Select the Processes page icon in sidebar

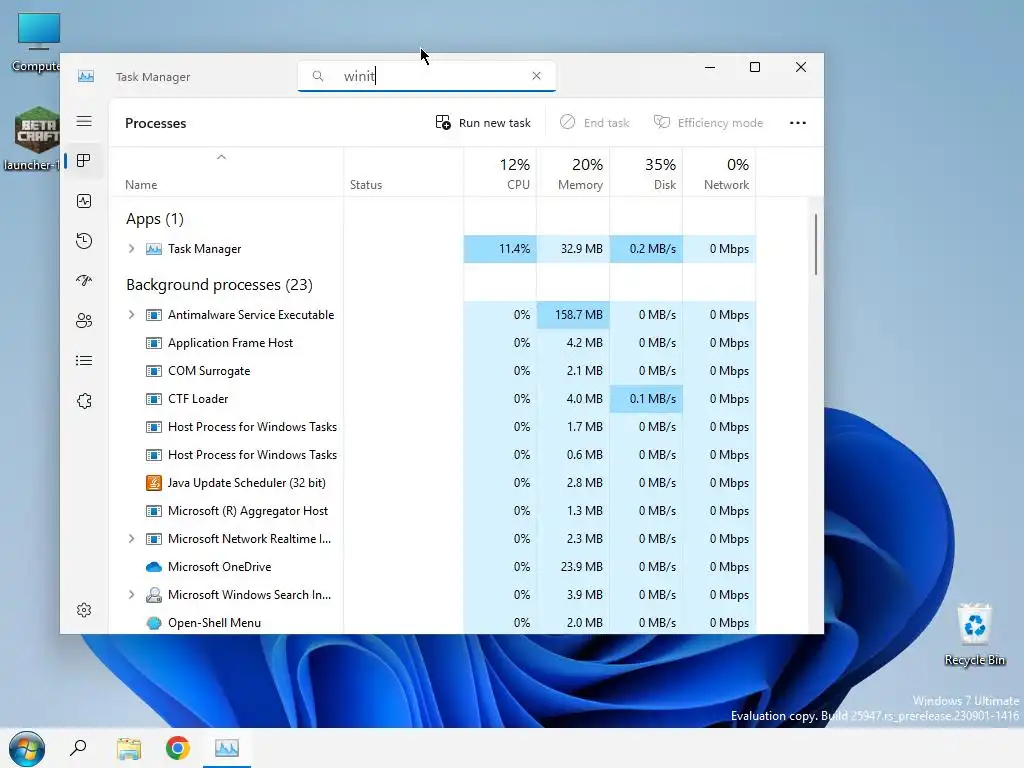coord(84,161)
